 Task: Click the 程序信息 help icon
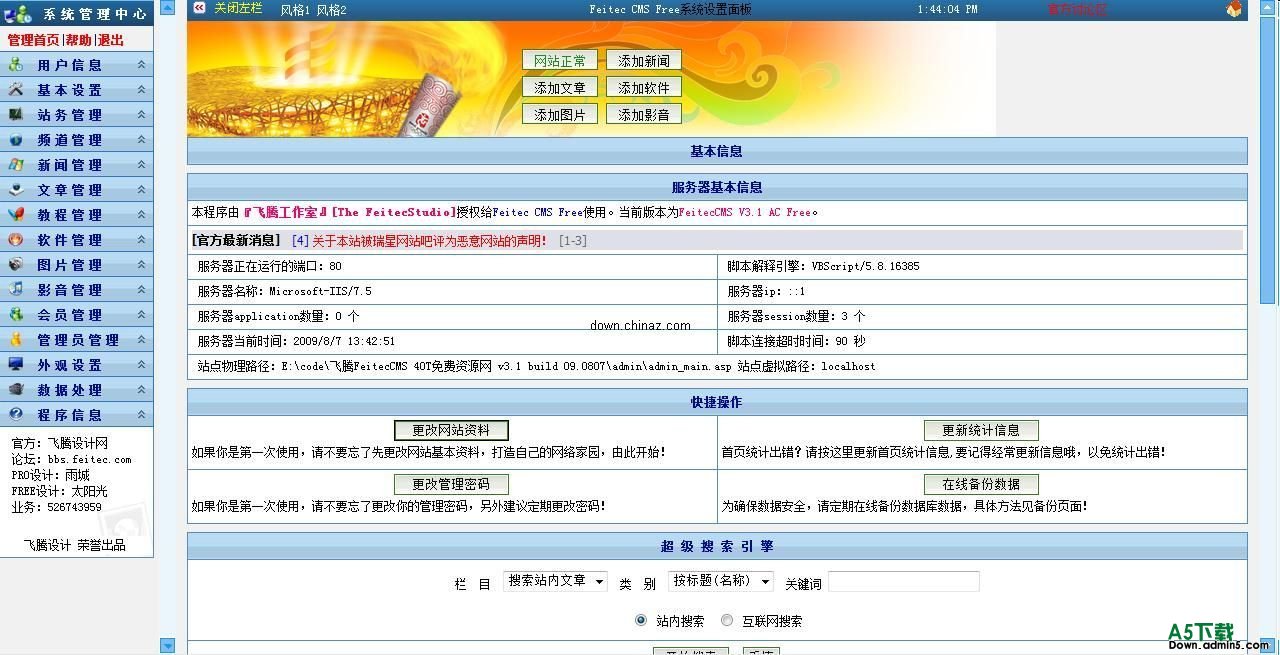click(x=15, y=415)
